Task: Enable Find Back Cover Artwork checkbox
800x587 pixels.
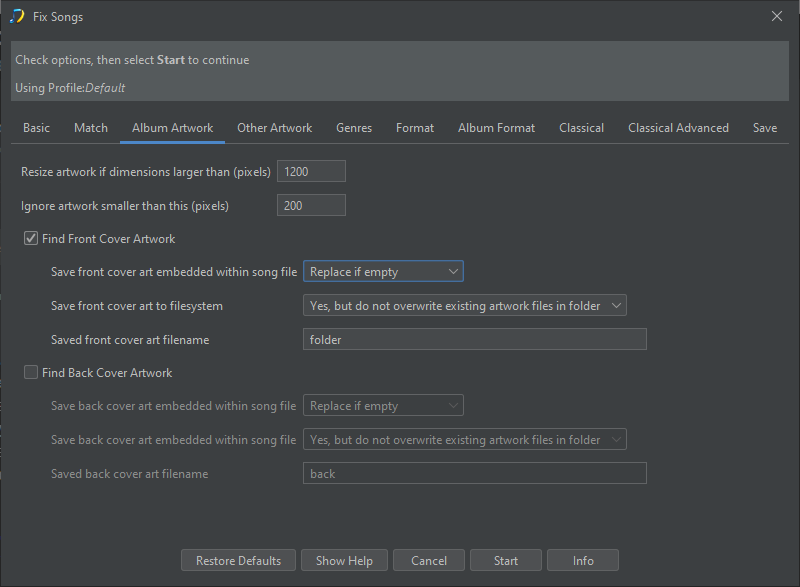Action: (30, 373)
